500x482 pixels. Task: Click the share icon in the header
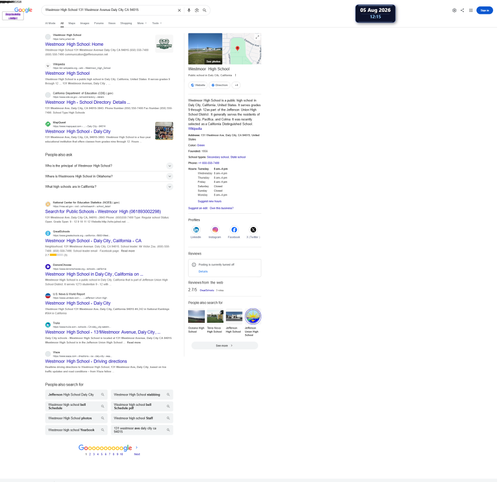pyautogui.click(x=462, y=10)
